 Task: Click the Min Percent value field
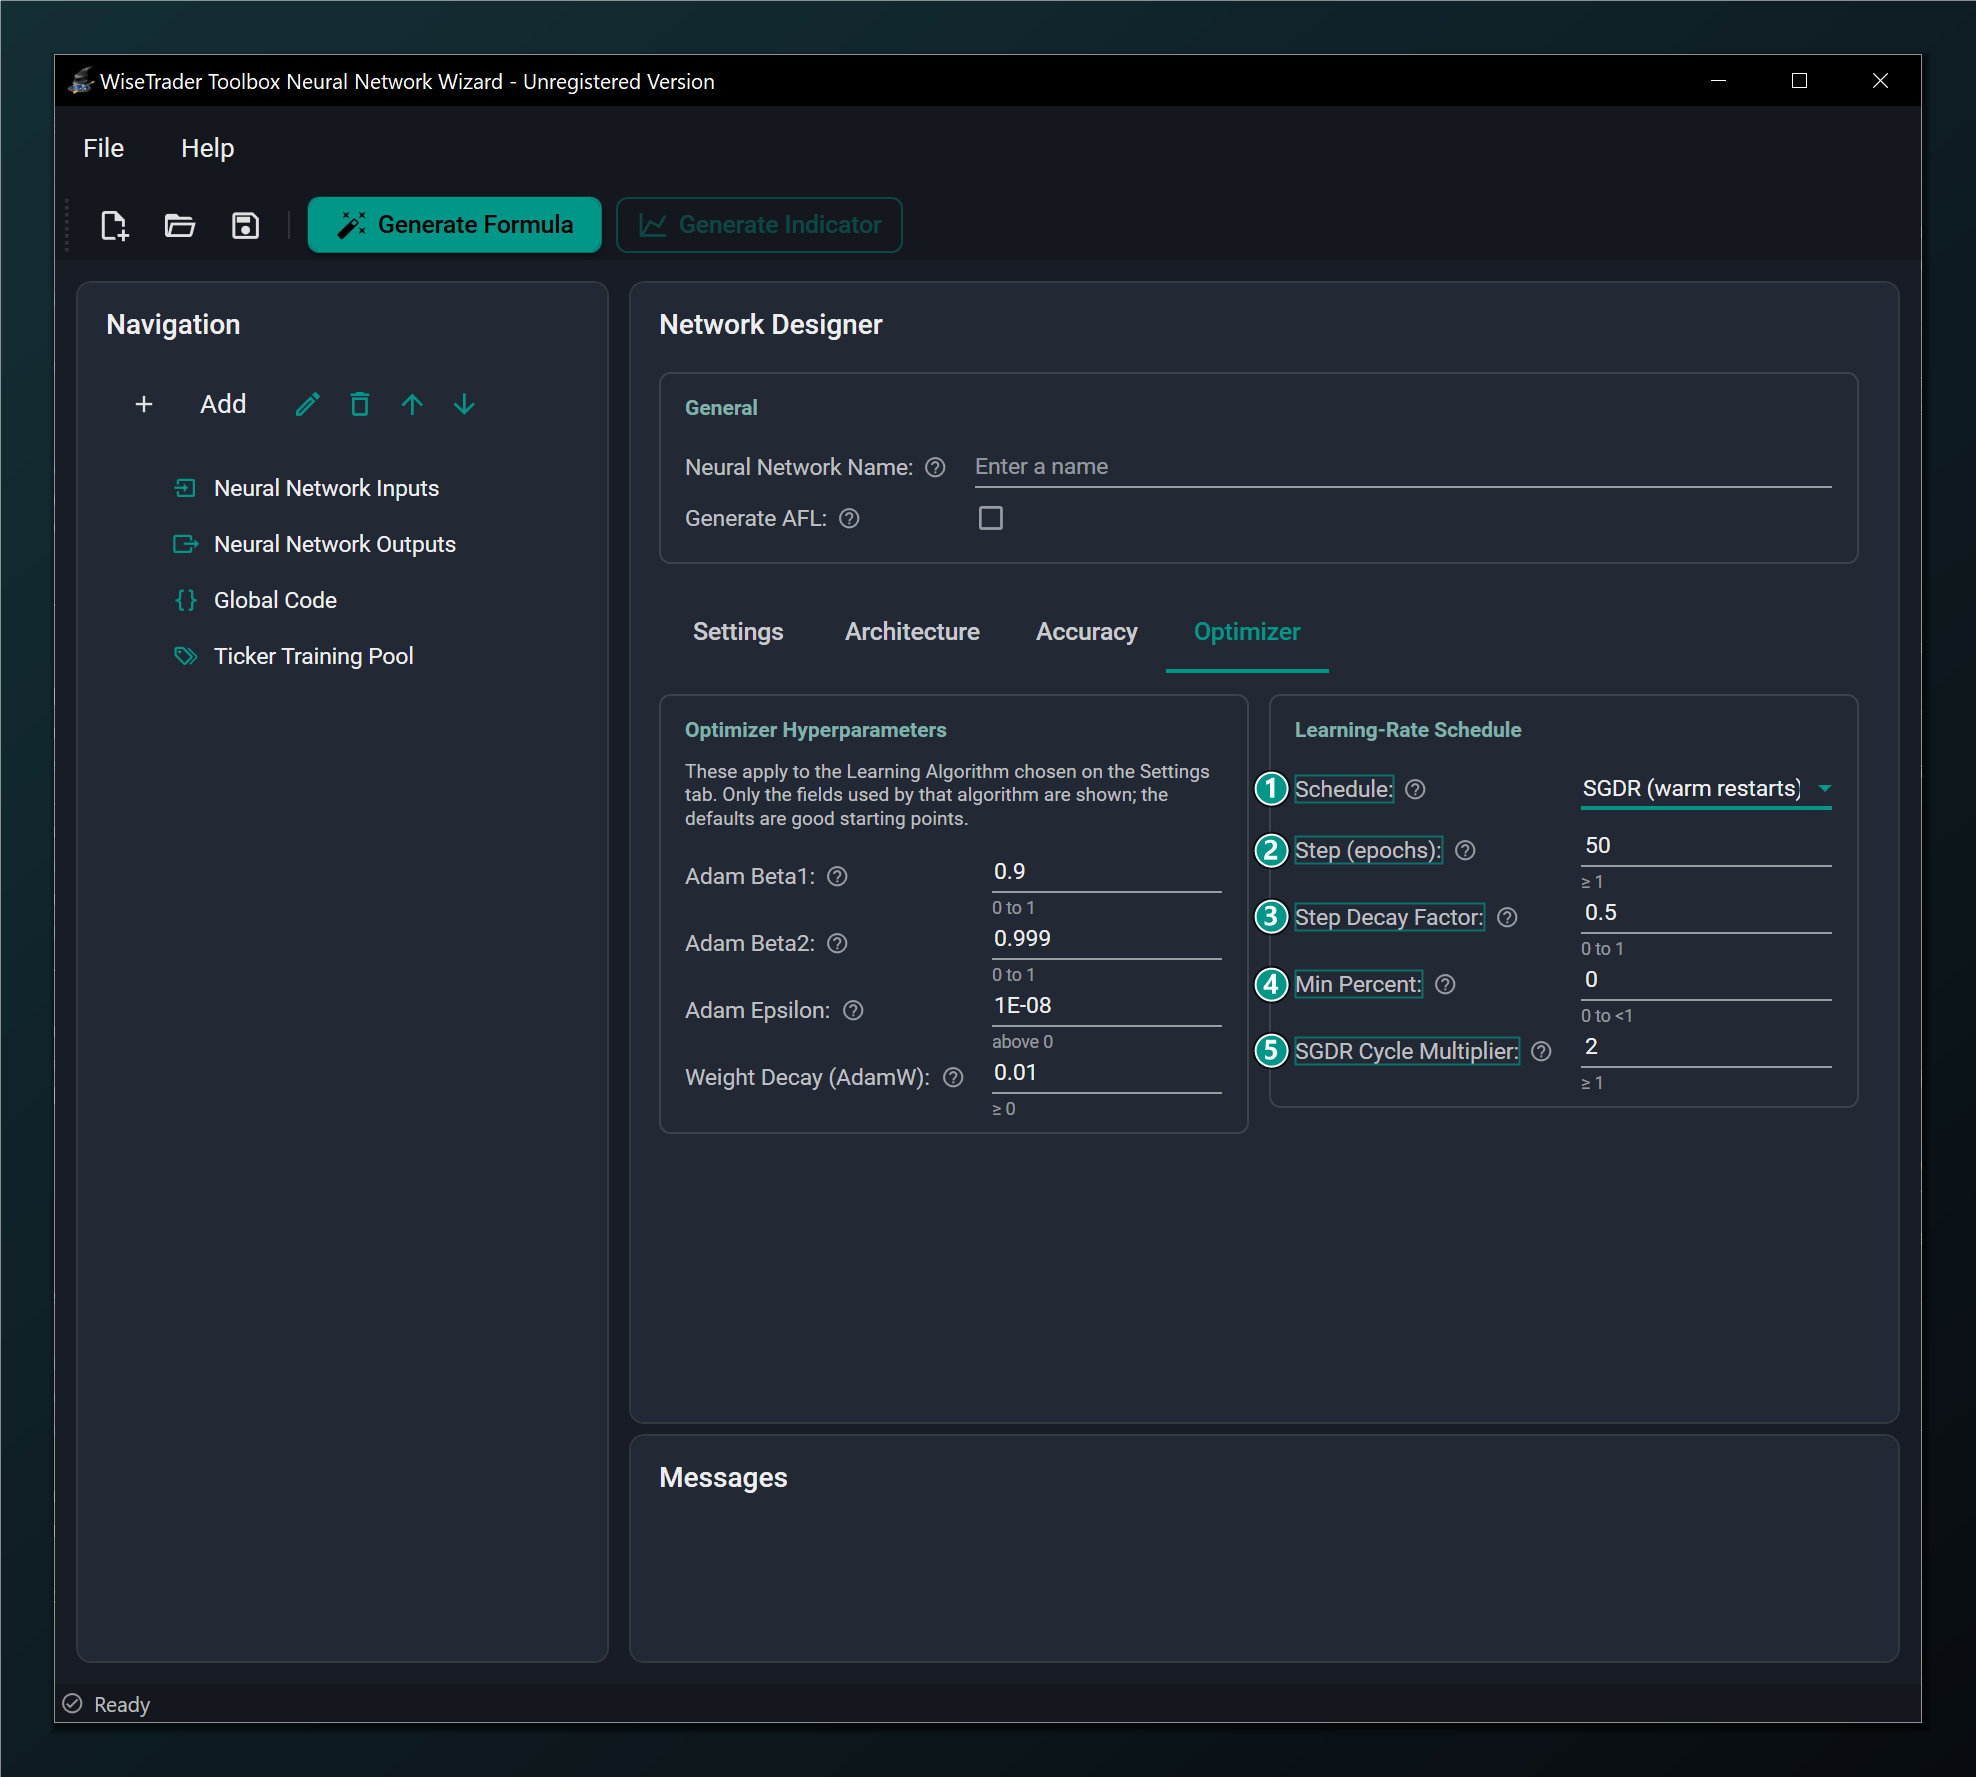(x=1706, y=980)
